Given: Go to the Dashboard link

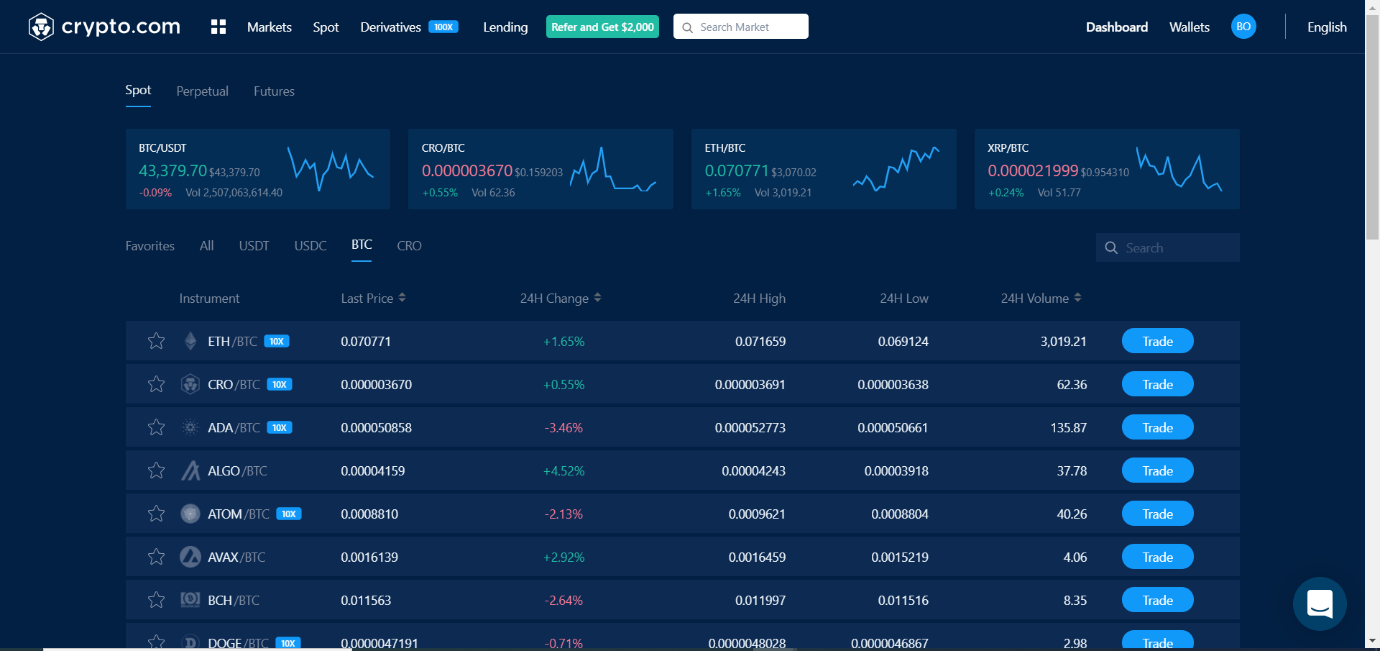Looking at the screenshot, I should 1117,27.
